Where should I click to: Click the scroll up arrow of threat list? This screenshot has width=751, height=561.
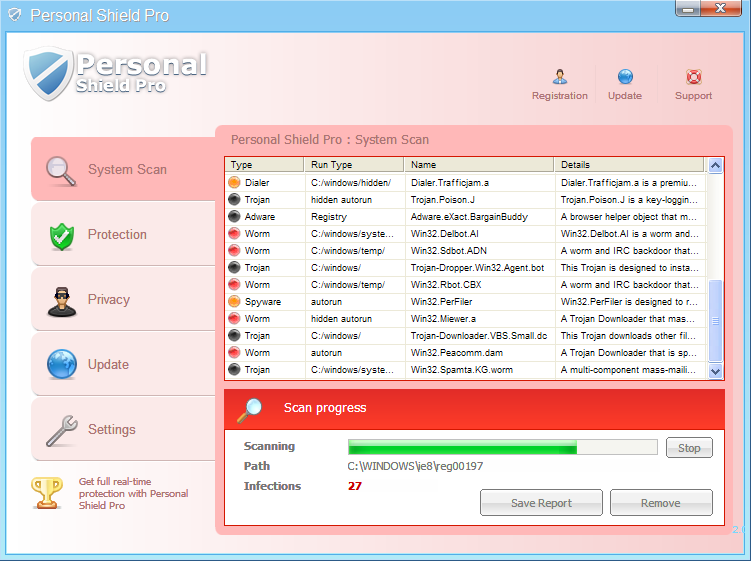[715, 166]
